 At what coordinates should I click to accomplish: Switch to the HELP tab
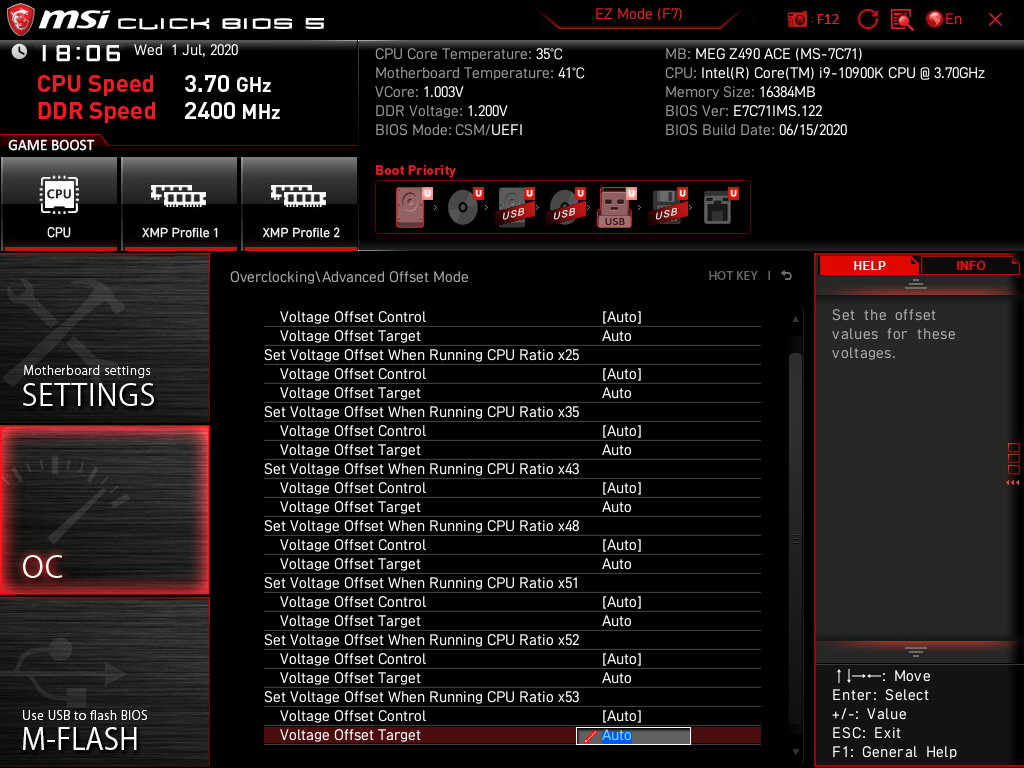click(x=869, y=265)
